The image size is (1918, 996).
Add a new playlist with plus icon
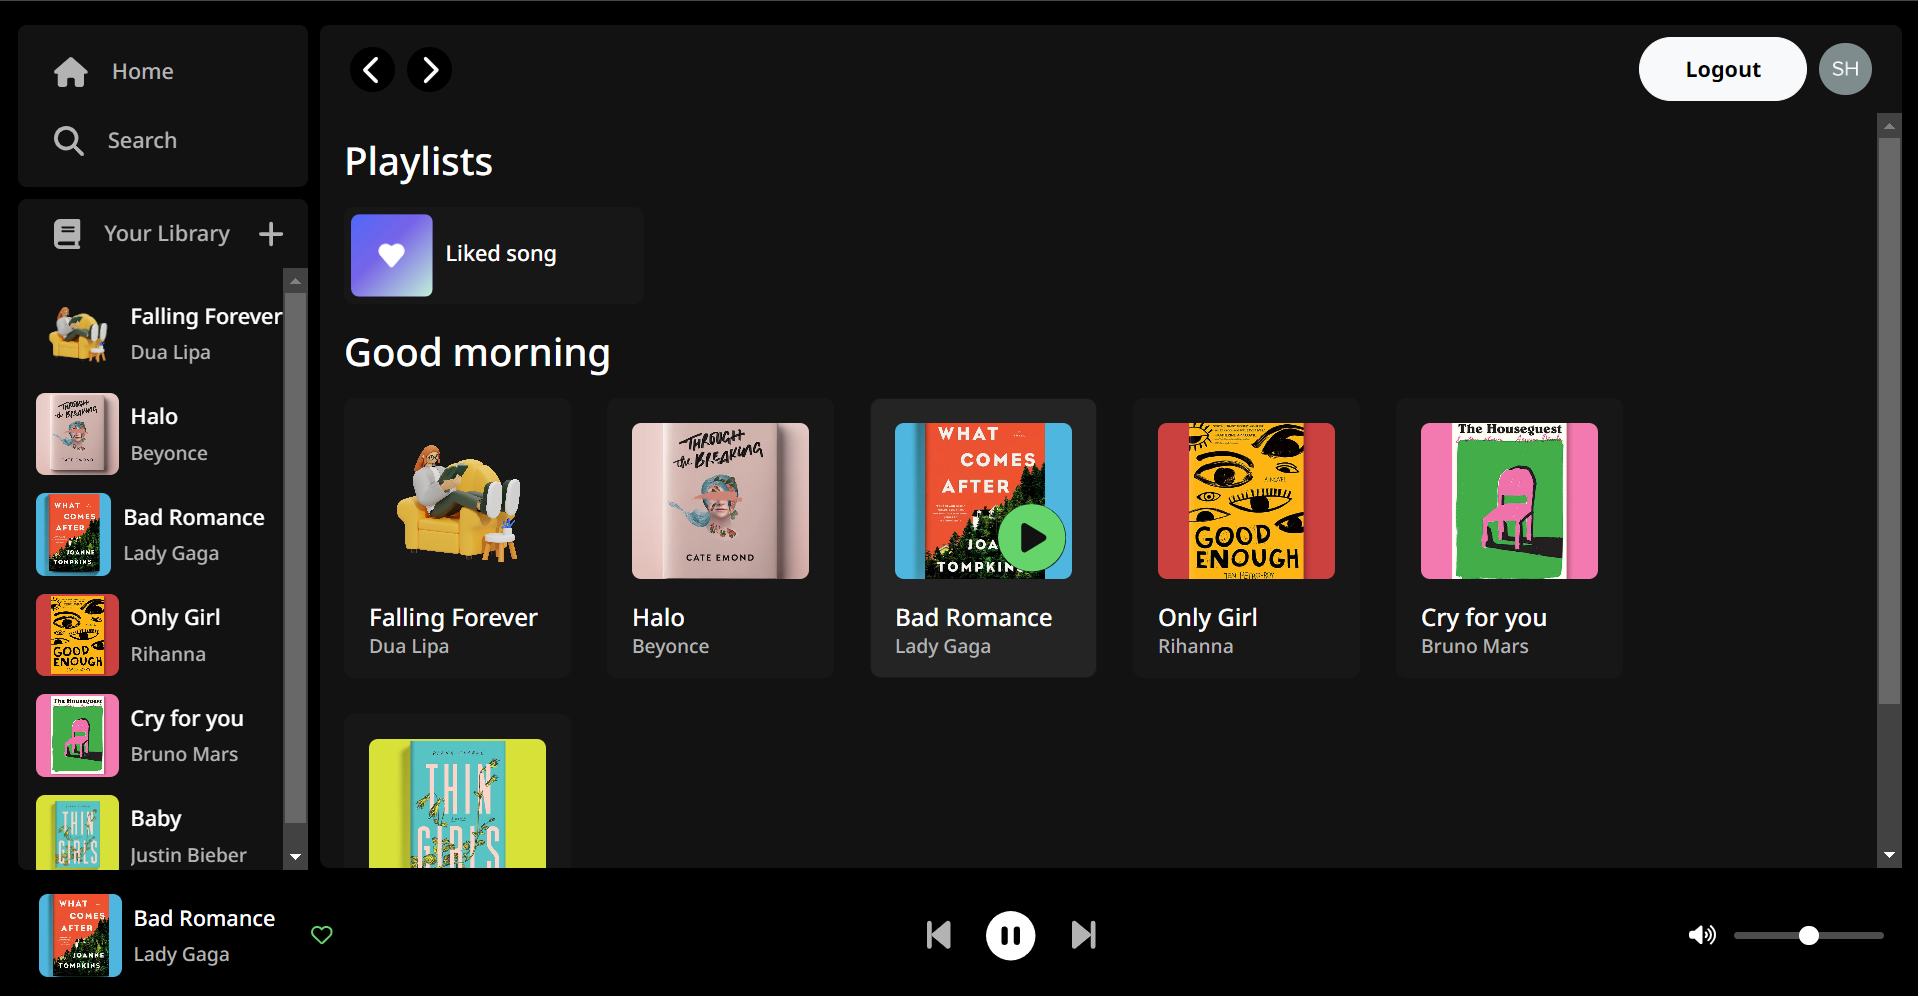tap(271, 234)
